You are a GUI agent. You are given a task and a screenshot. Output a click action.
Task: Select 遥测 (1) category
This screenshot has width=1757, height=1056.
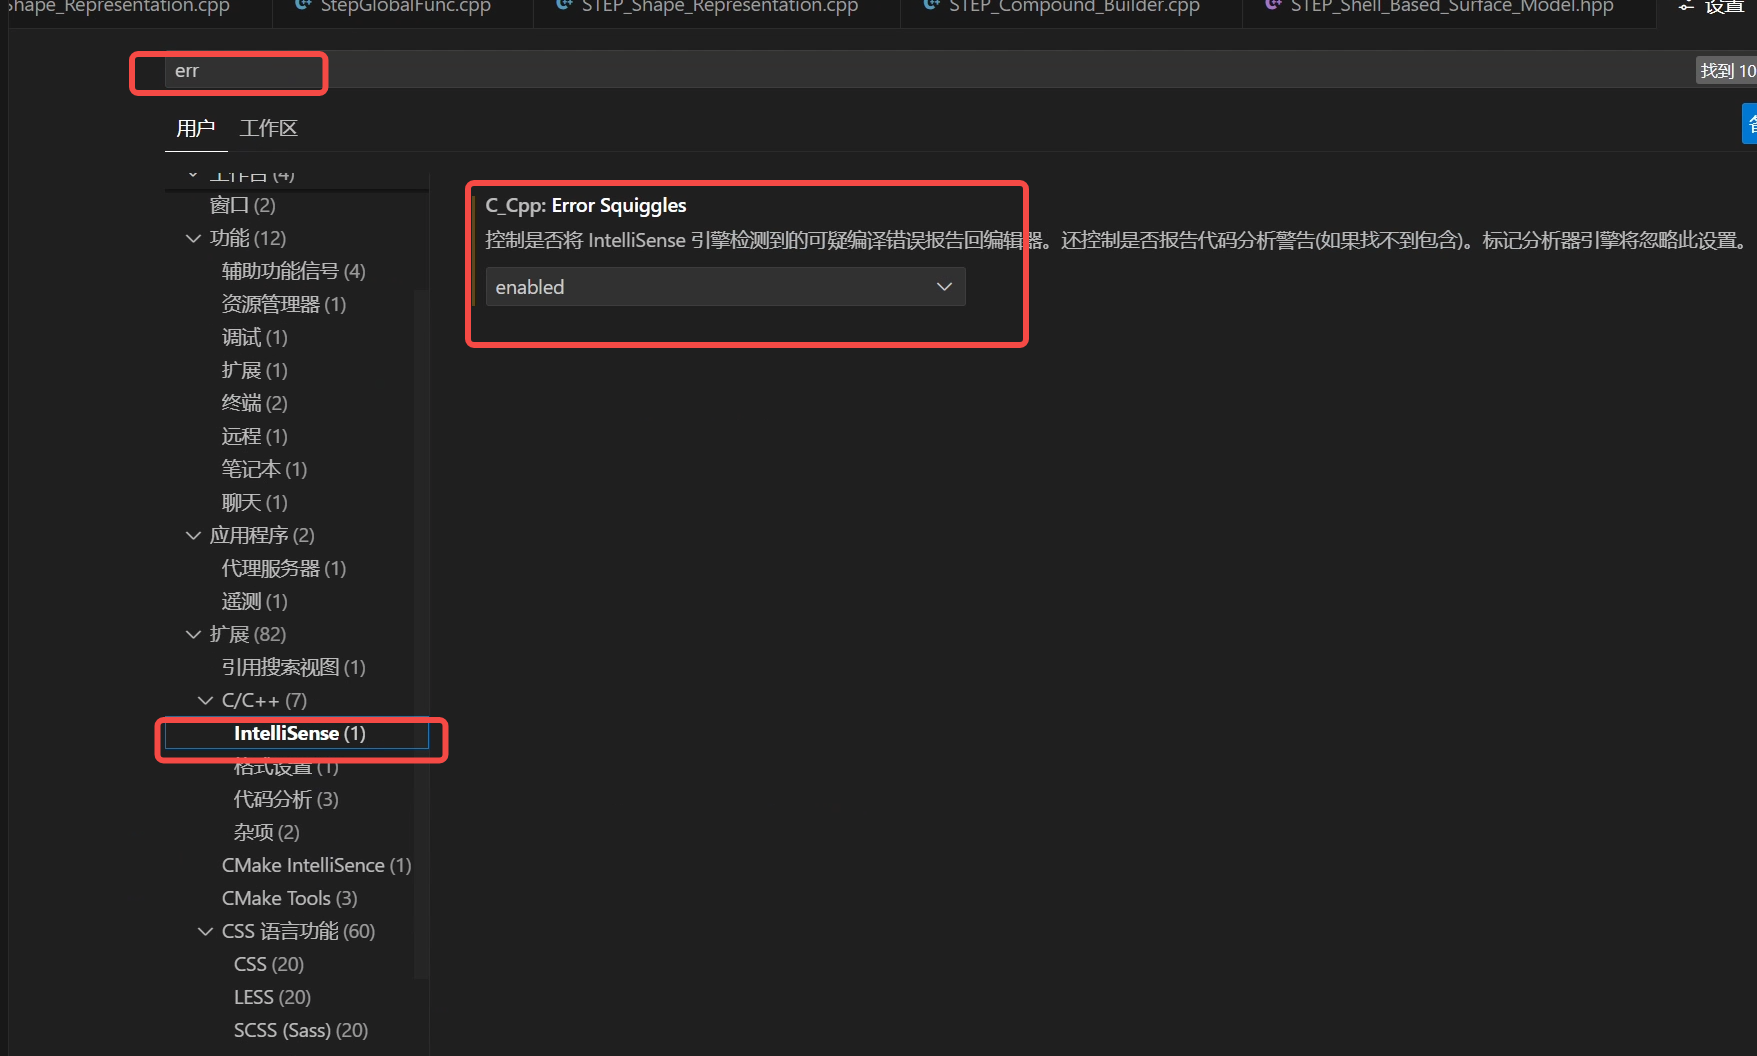click(255, 601)
